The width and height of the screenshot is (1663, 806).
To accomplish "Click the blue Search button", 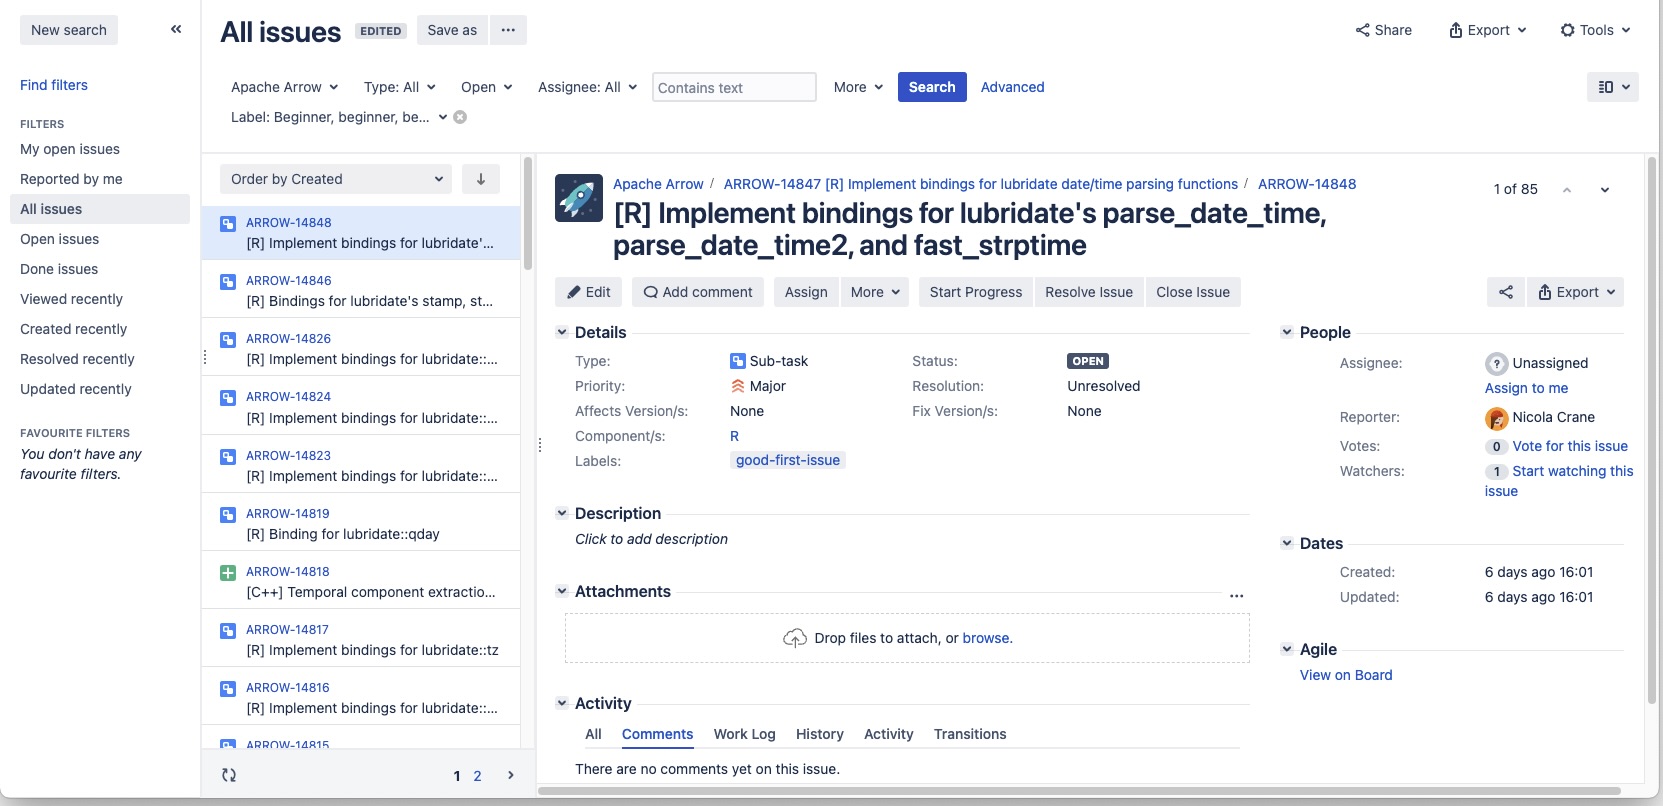I will (x=931, y=87).
